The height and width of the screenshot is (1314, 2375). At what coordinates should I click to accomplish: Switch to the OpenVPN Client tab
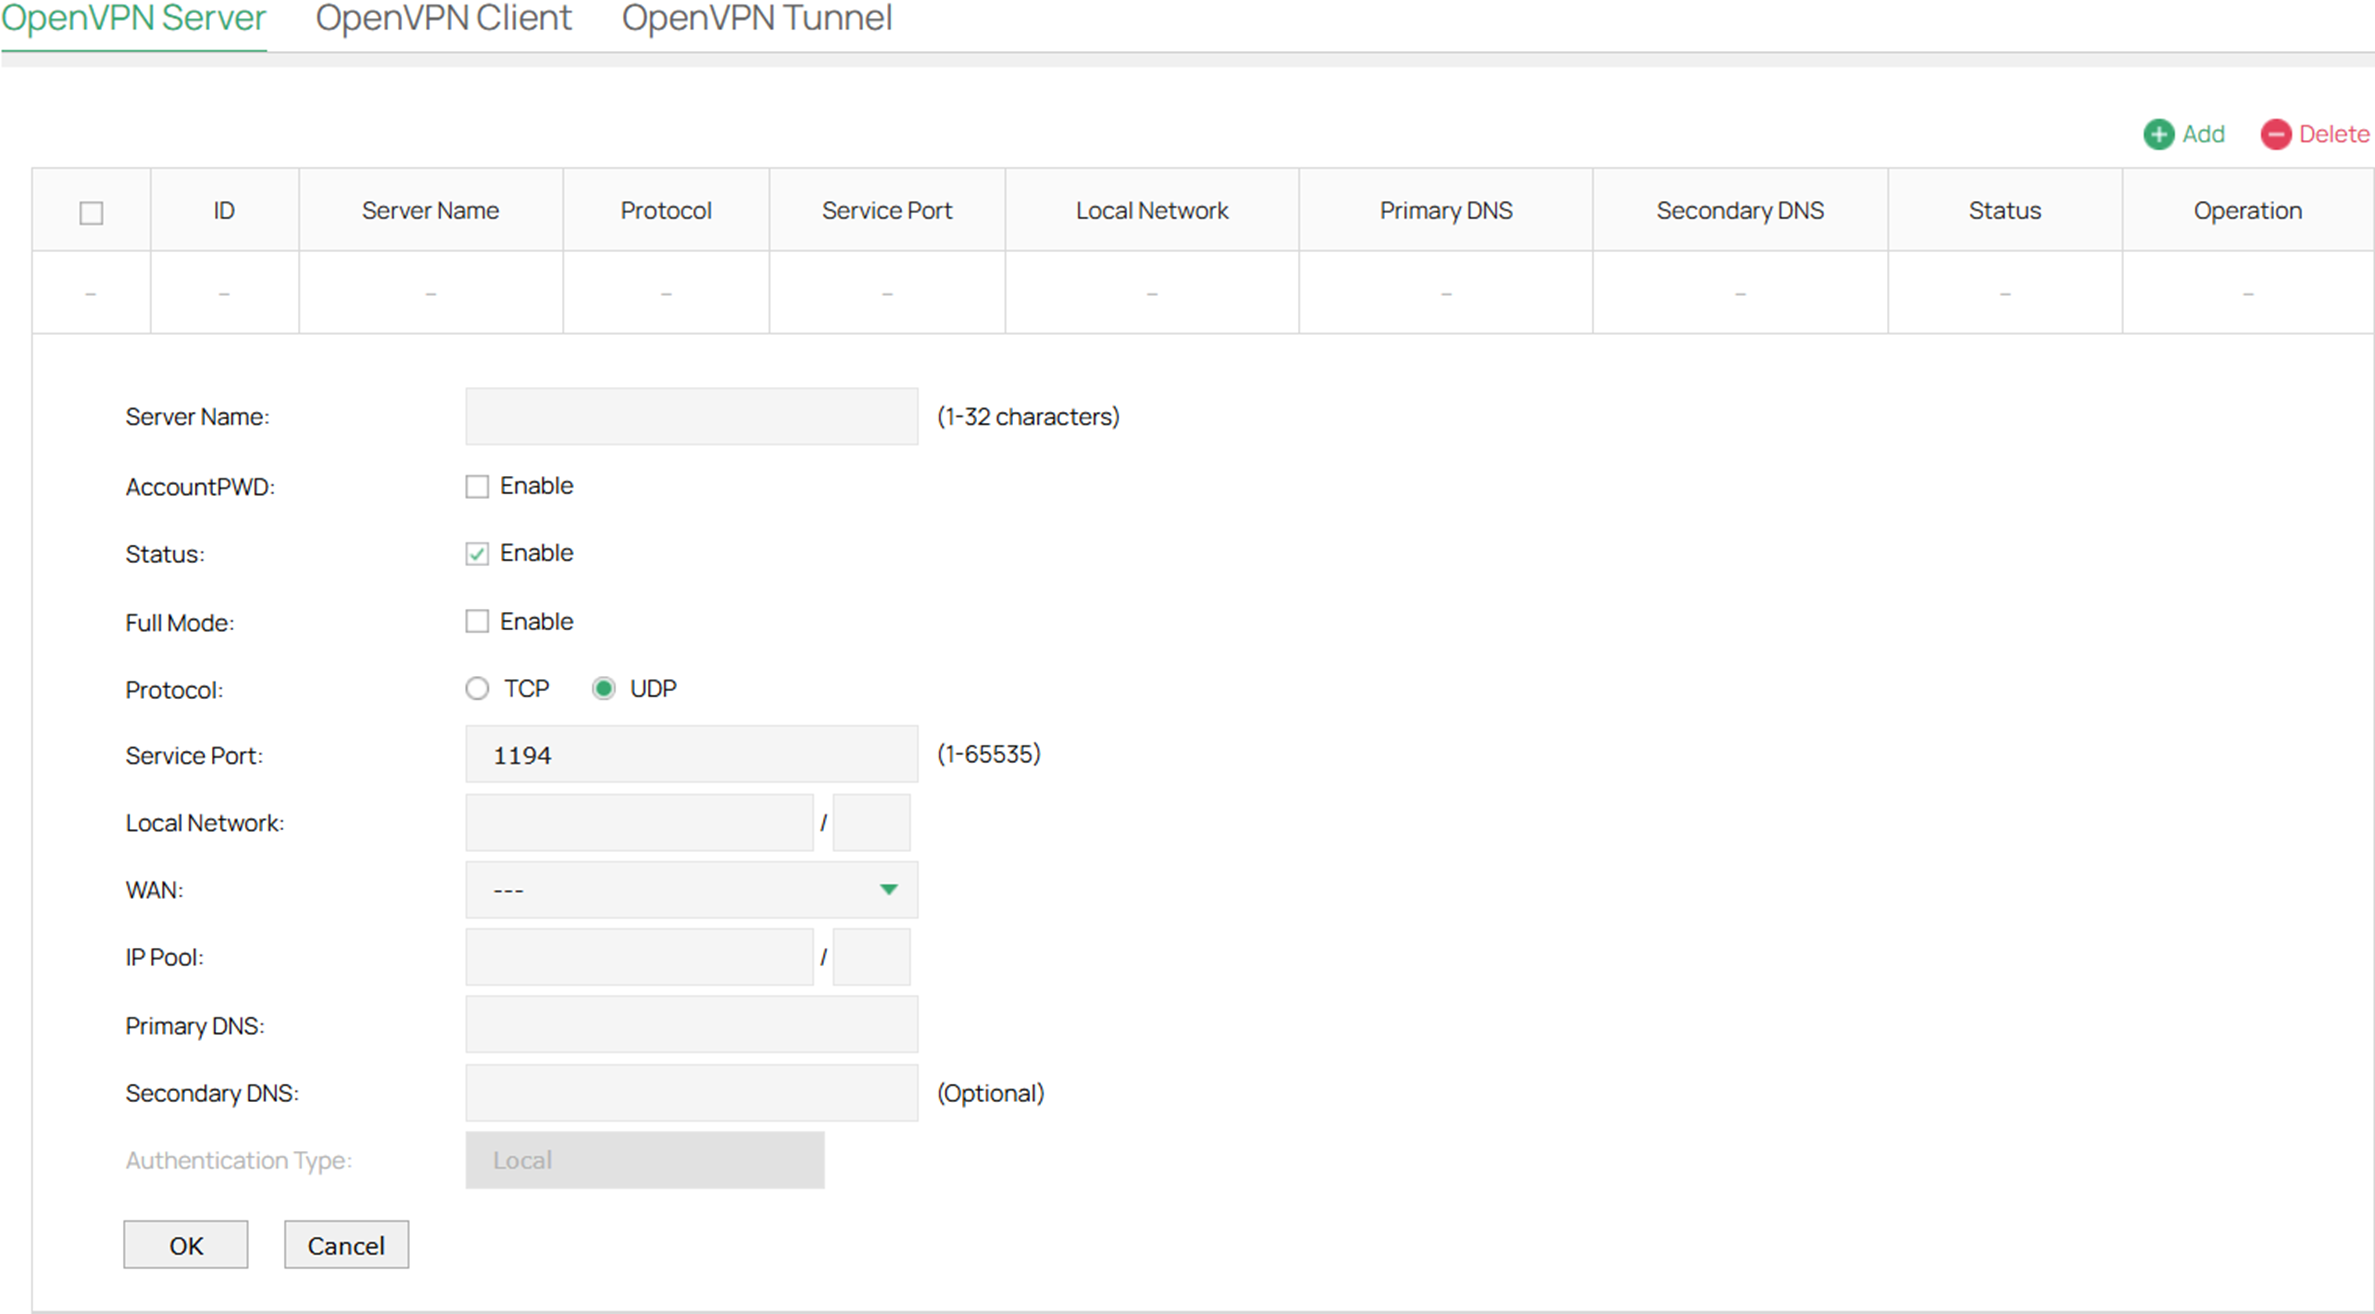coord(443,18)
